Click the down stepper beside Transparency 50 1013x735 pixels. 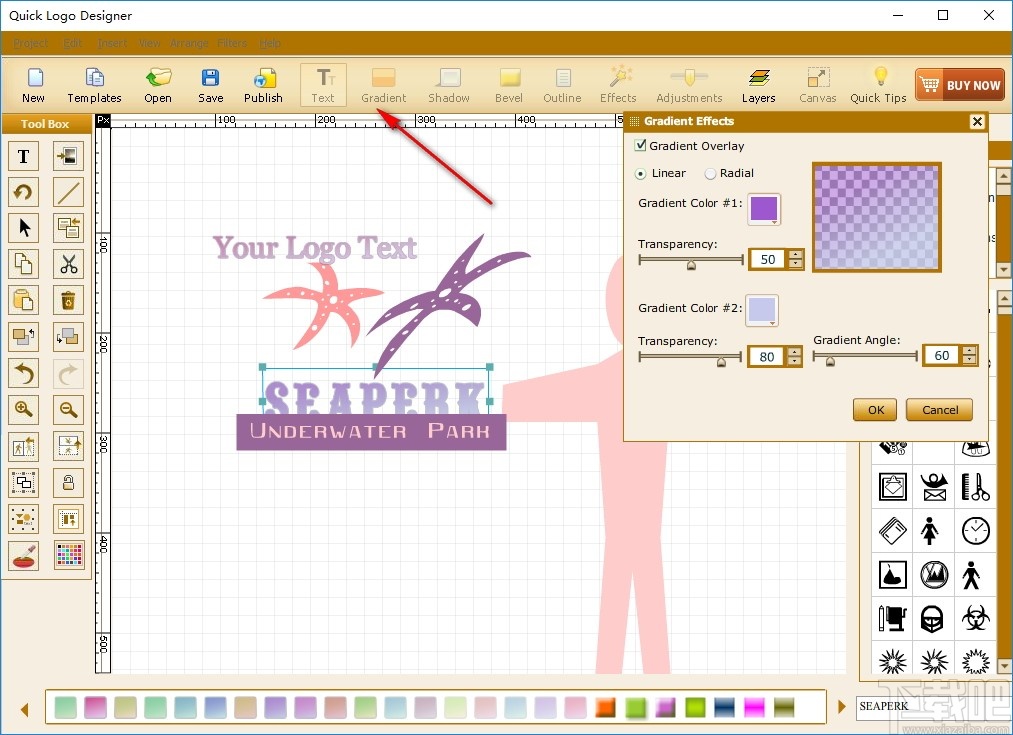(x=795, y=264)
